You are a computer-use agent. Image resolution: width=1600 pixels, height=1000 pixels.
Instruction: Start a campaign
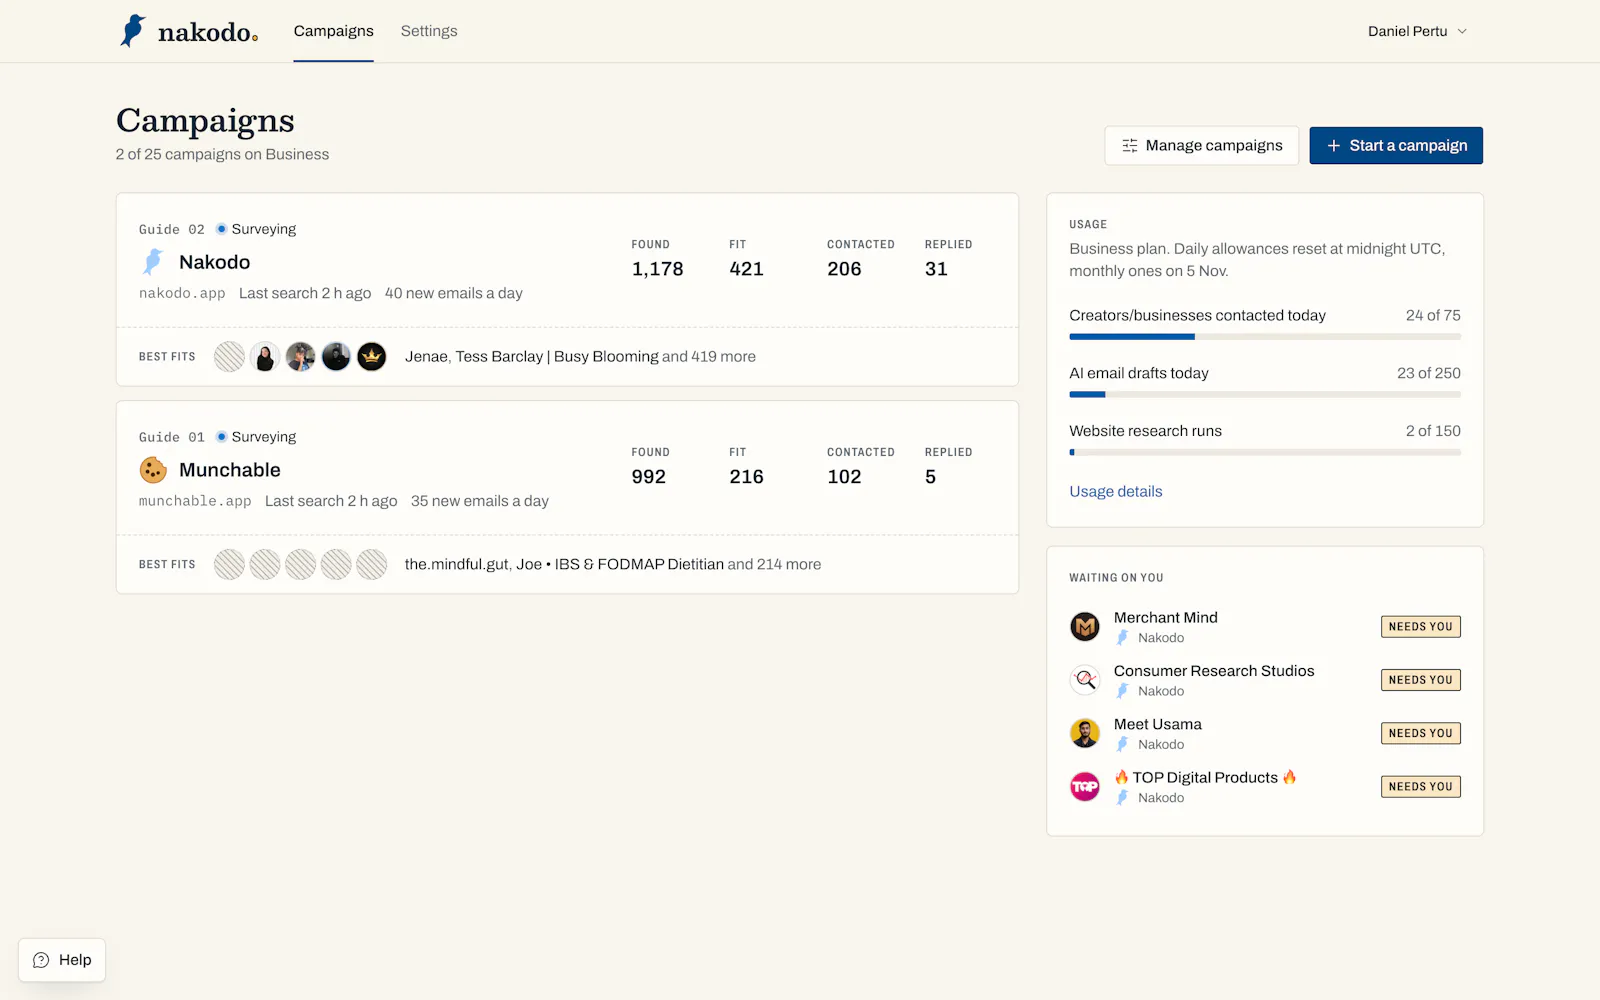point(1396,145)
